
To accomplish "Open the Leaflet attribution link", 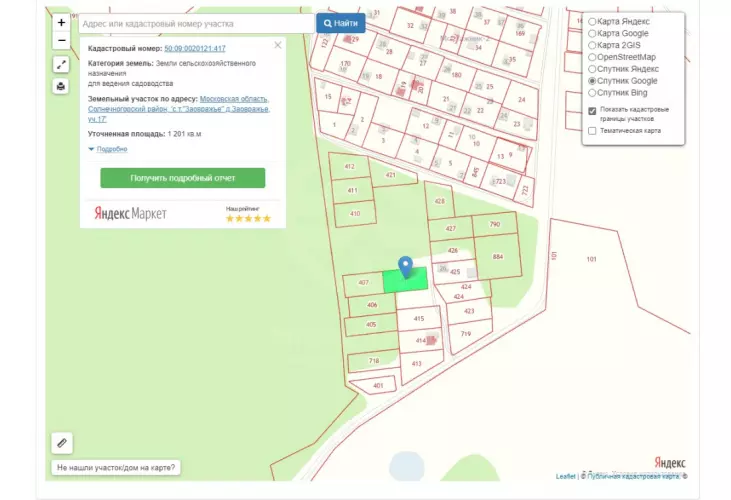I will click(565, 476).
